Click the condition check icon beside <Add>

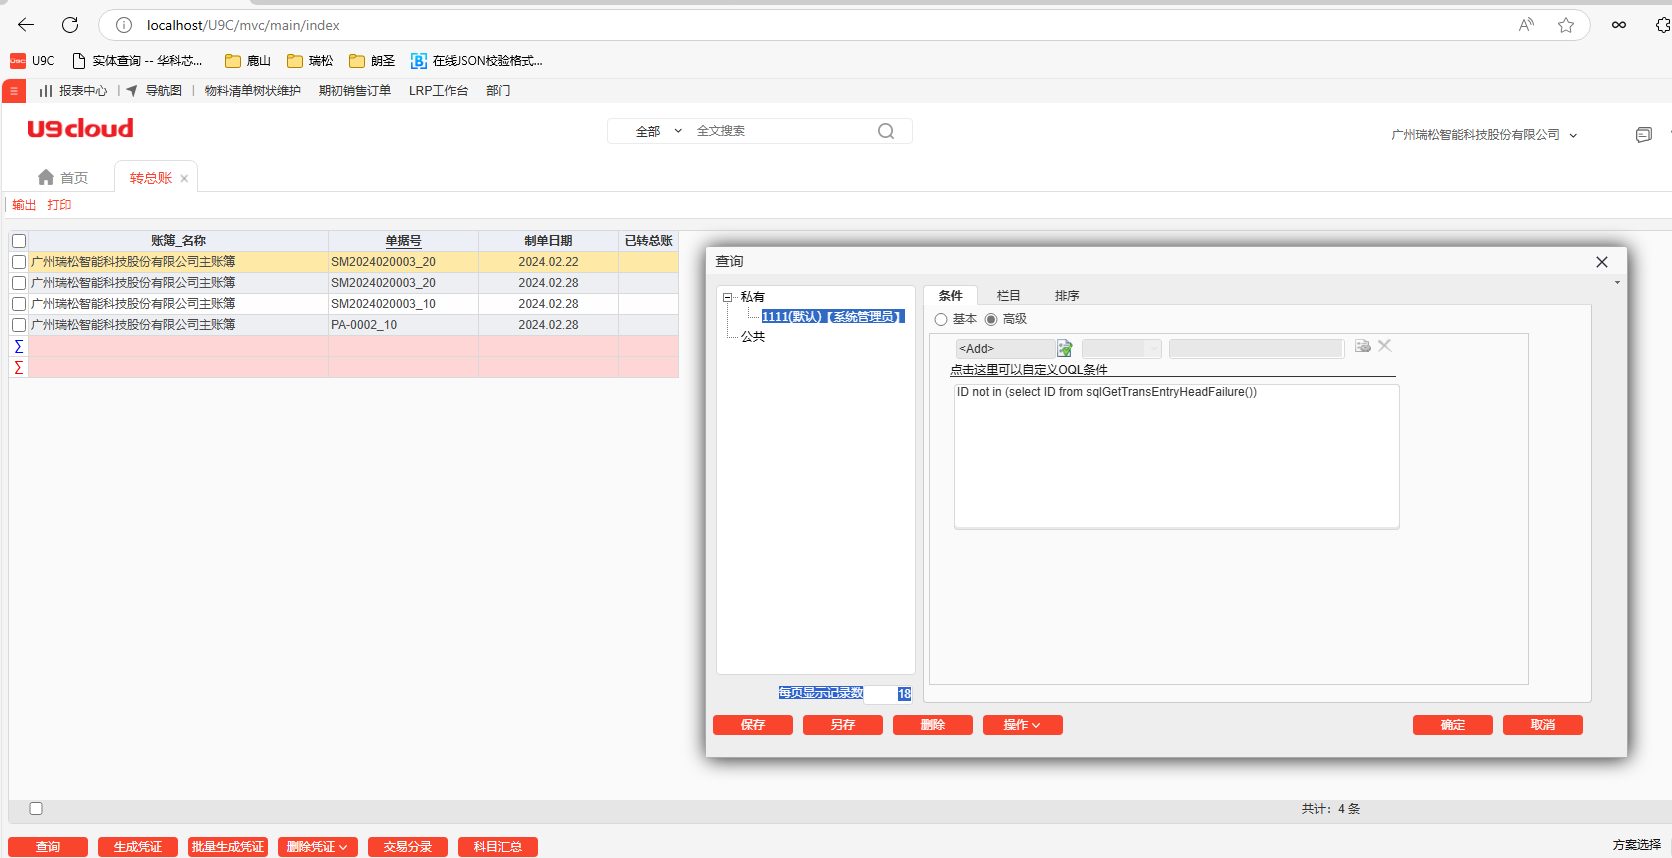tap(1065, 348)
